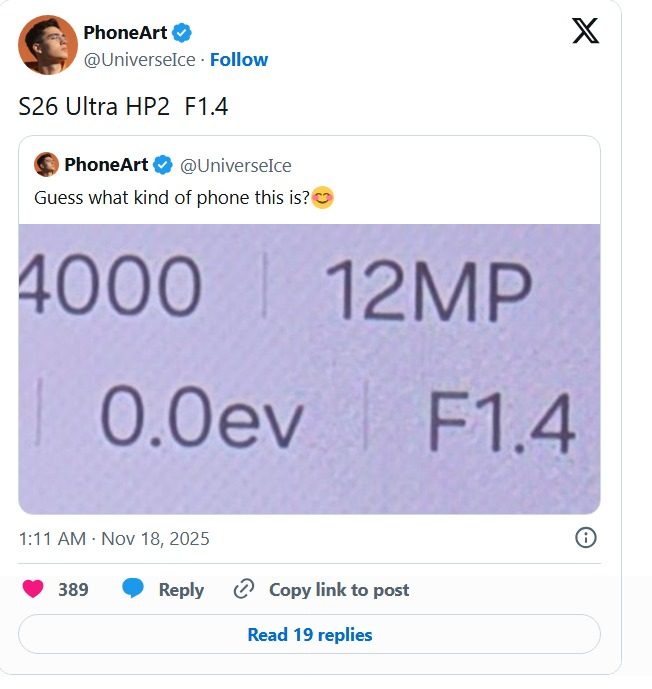Click the verified badge beside the top PhoneArt name
Image resolution: width=652 pixels, height=689 pixels.
(181, 33)
